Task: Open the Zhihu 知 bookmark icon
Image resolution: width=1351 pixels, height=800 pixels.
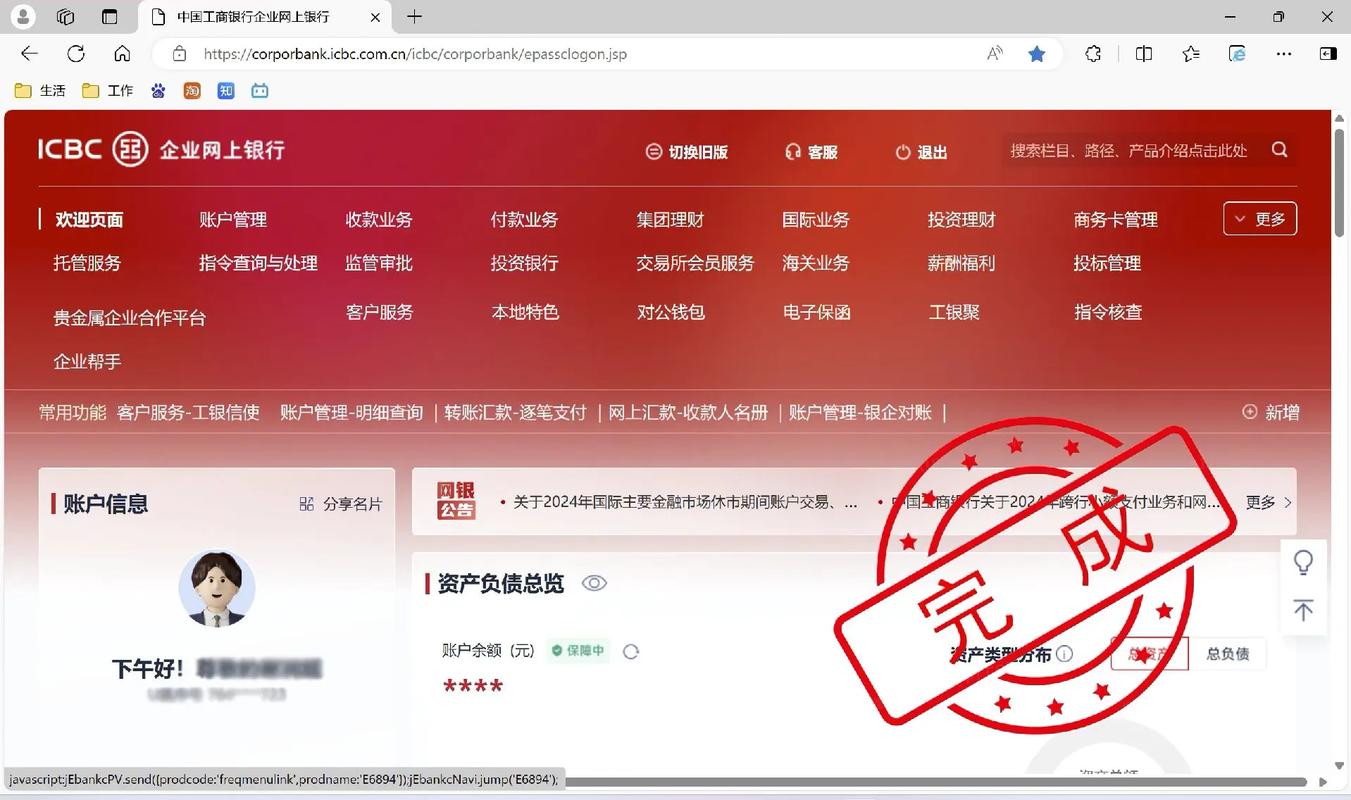Action: [226, 90]
